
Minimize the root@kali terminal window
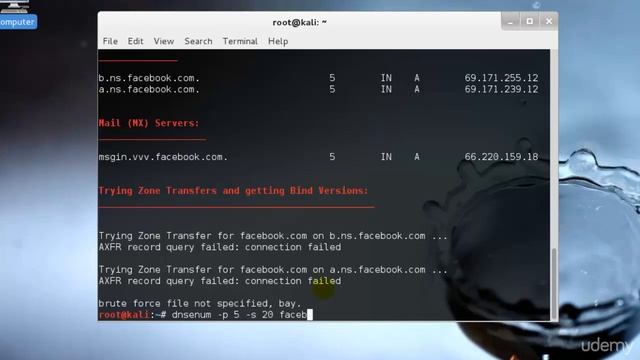click(x=510, y=21)
